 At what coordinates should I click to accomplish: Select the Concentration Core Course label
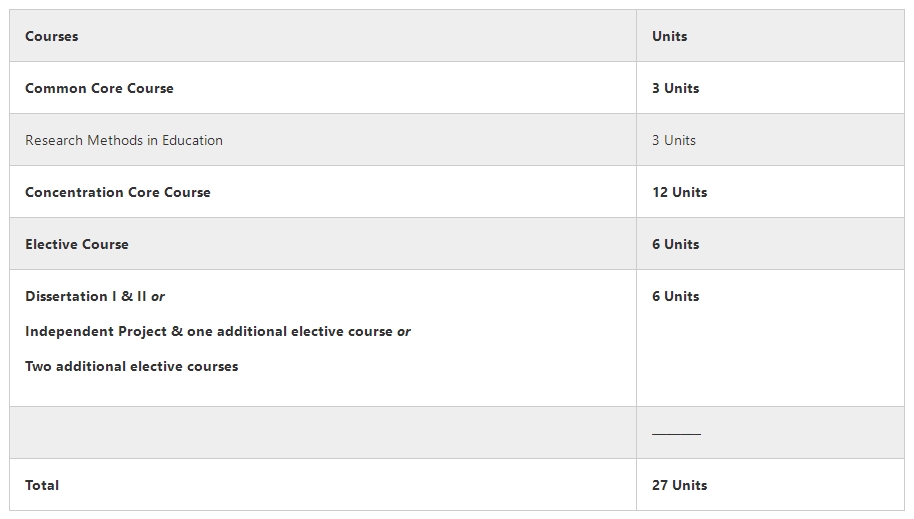coord(118,192)
